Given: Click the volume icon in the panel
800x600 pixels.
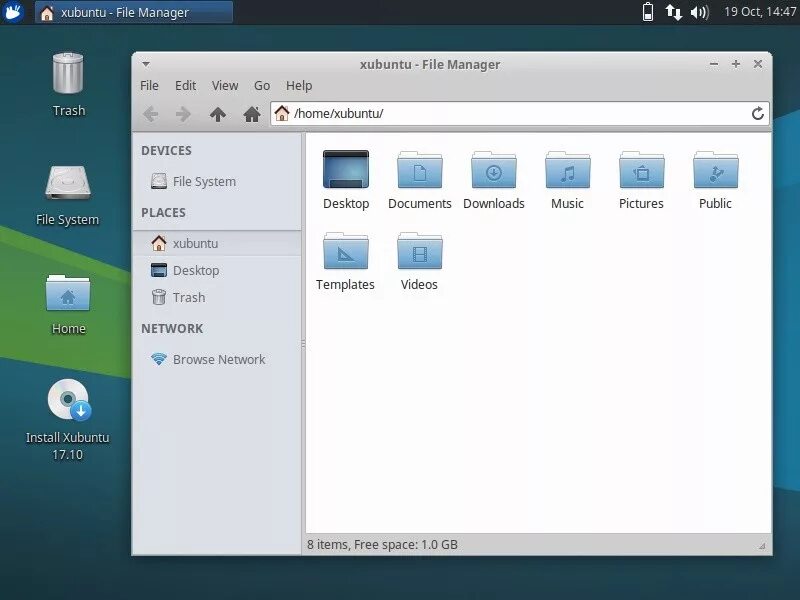Looking at the screenshot, I should click(699, 12).
